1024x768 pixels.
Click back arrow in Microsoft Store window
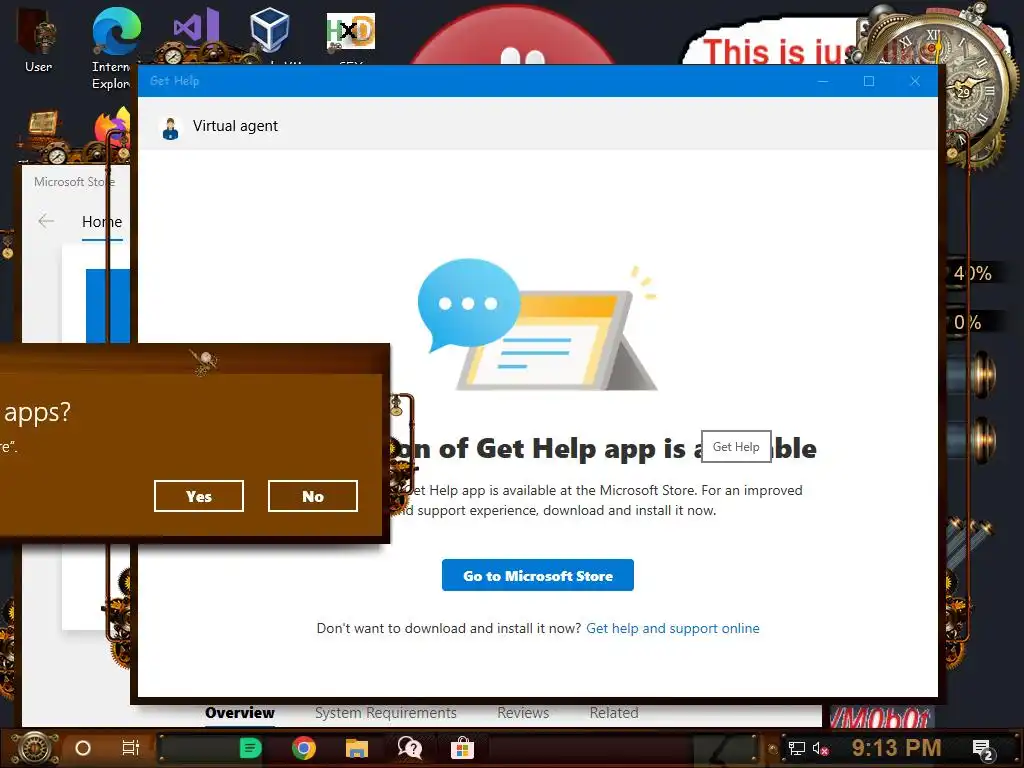46,221
